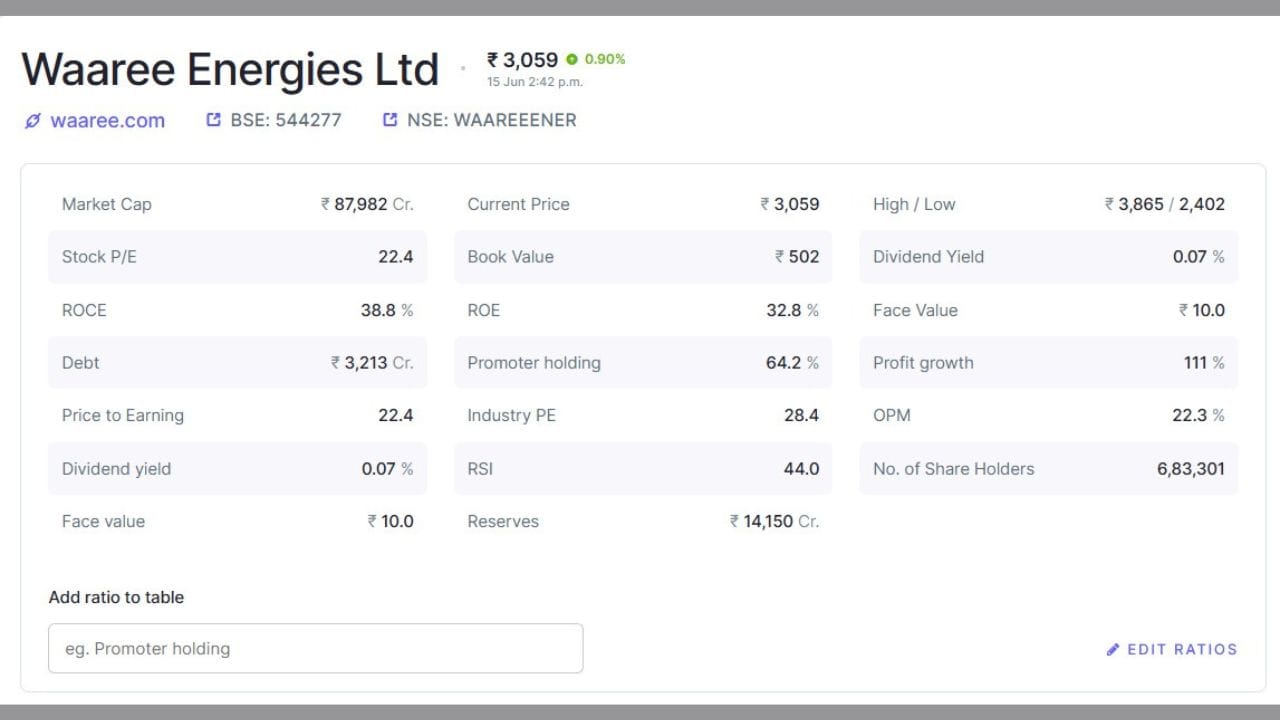
Task: Select the 32.8 % ROE value
Action: point(793,310)
